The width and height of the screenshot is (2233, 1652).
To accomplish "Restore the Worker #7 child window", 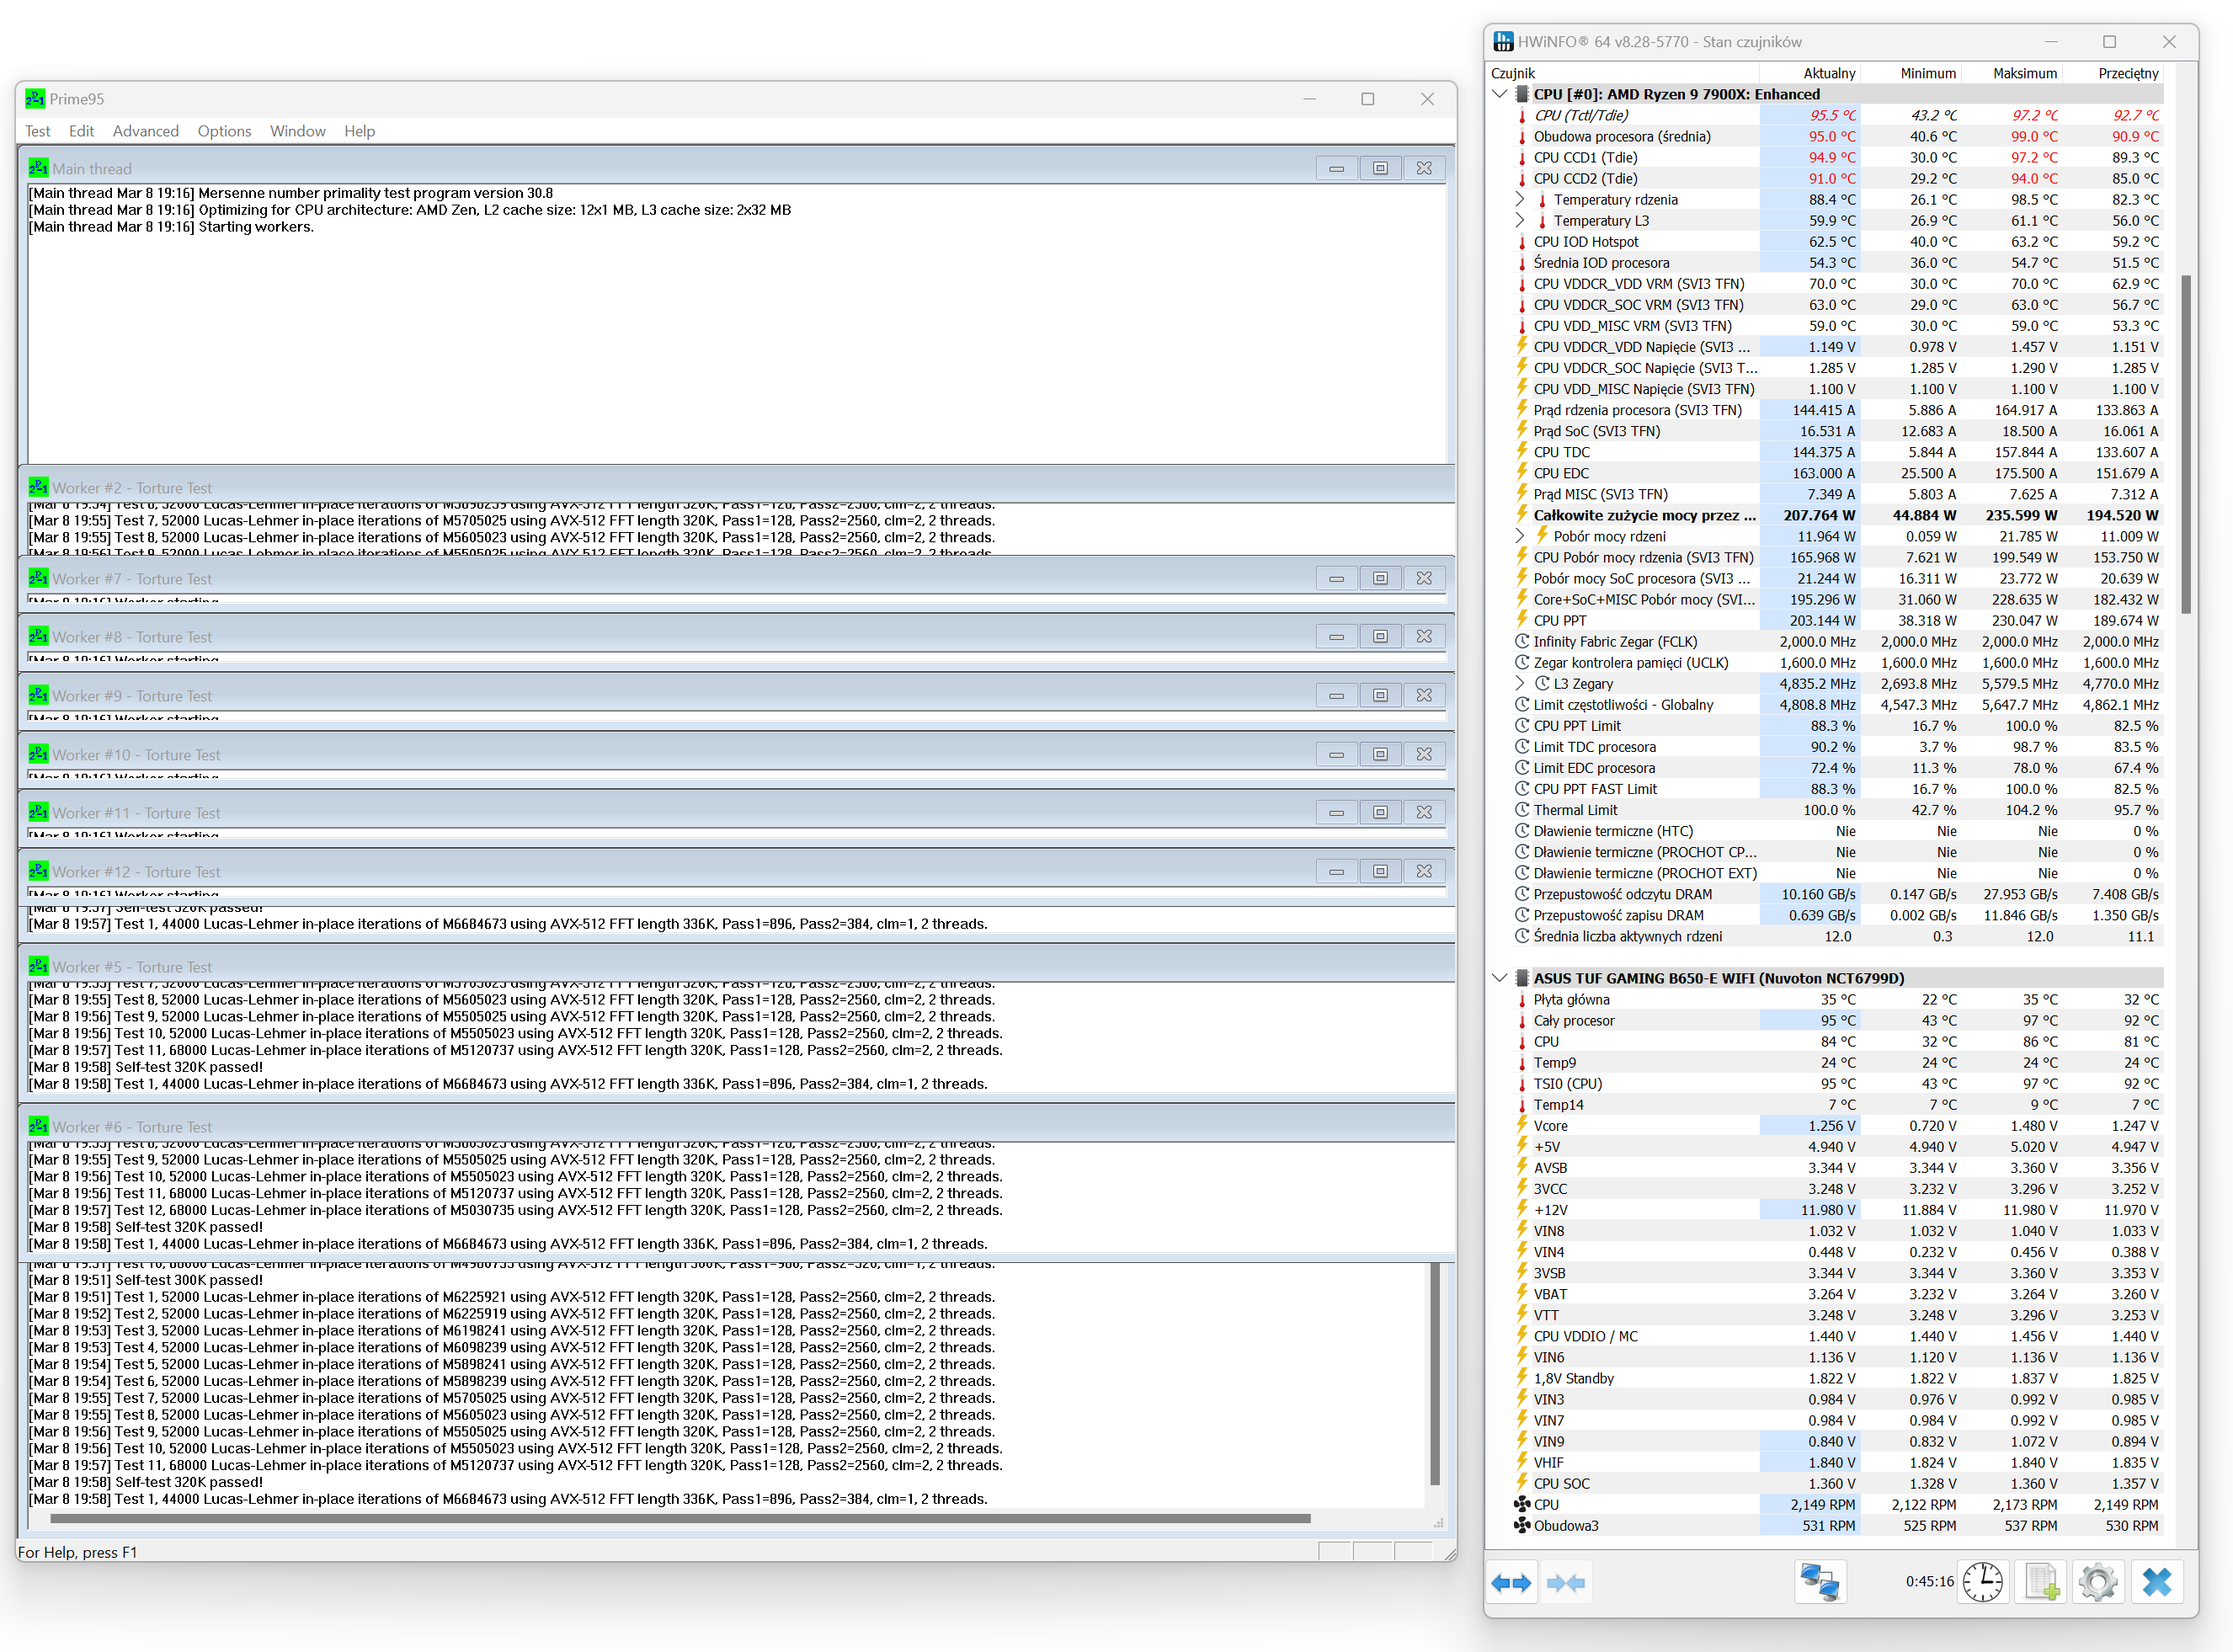I will 1380,578.
